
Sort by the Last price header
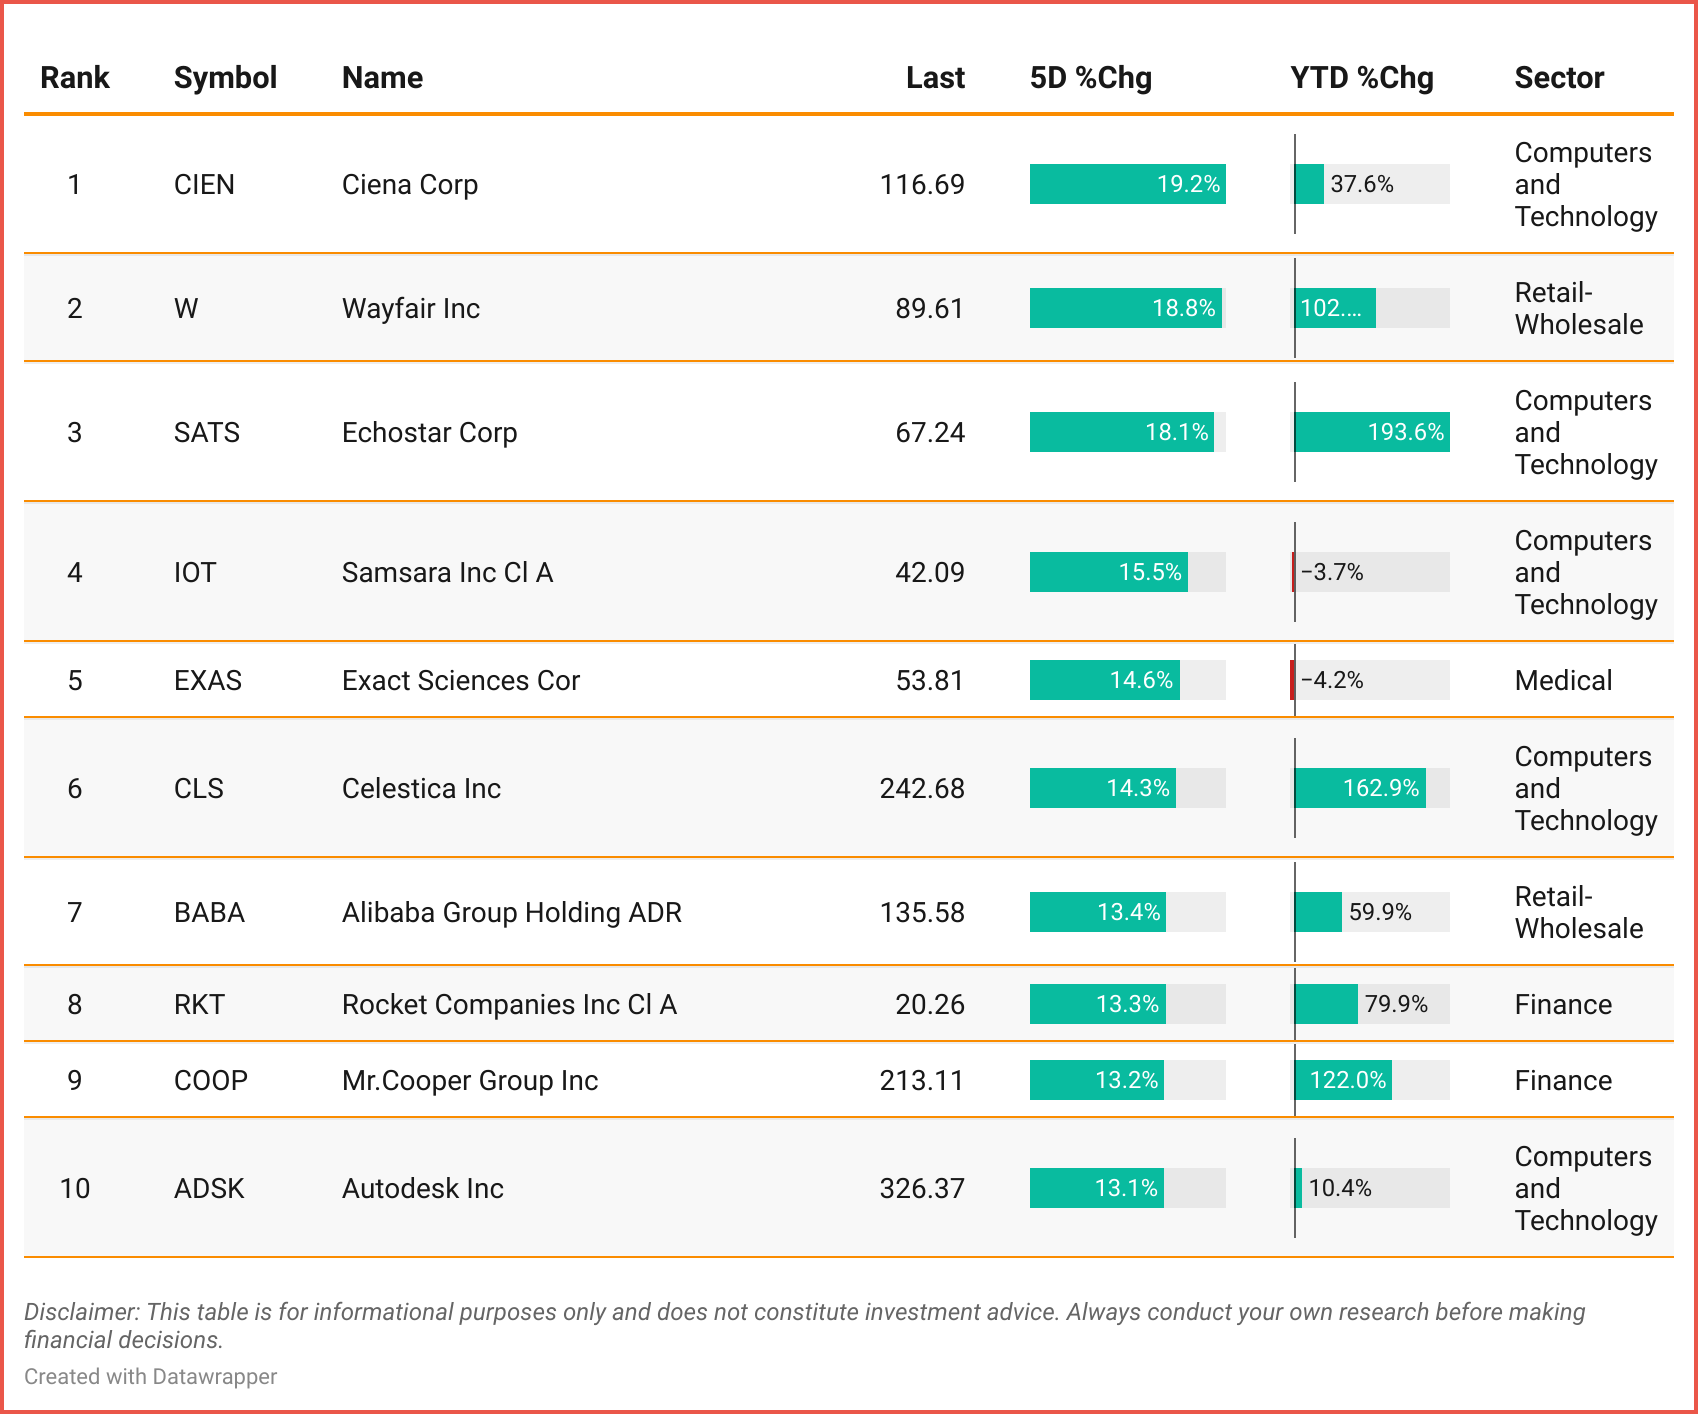click(x=935, y=78)
